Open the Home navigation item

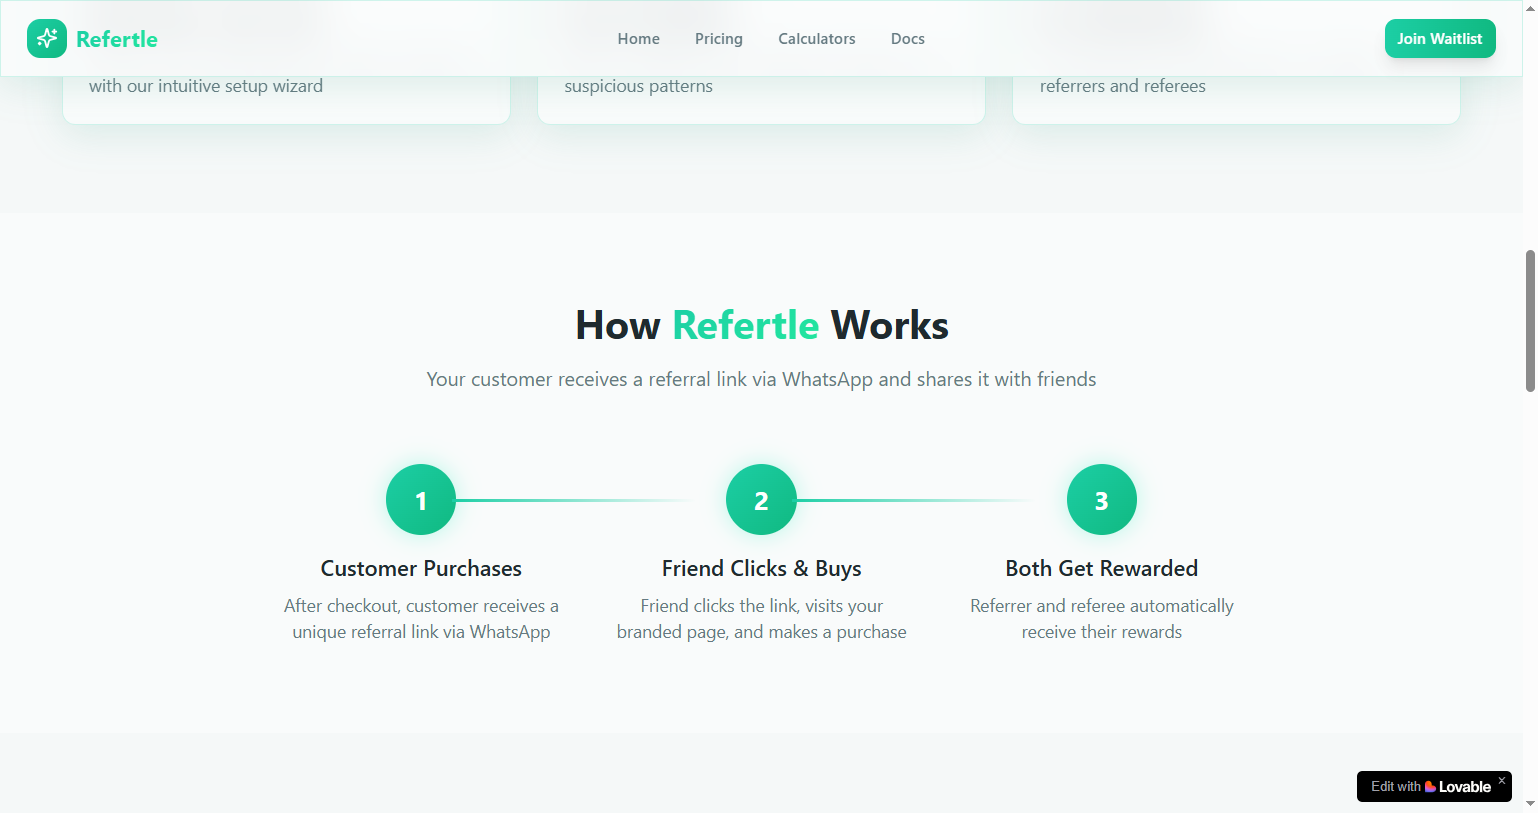pyautogui.click(x=638, y=38)
